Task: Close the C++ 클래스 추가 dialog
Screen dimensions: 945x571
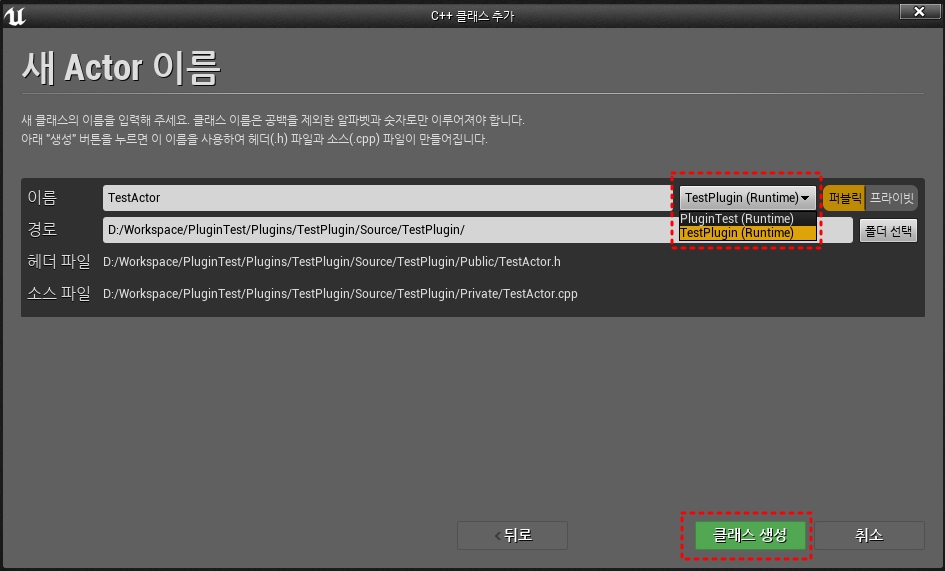Action: [918, 11]
